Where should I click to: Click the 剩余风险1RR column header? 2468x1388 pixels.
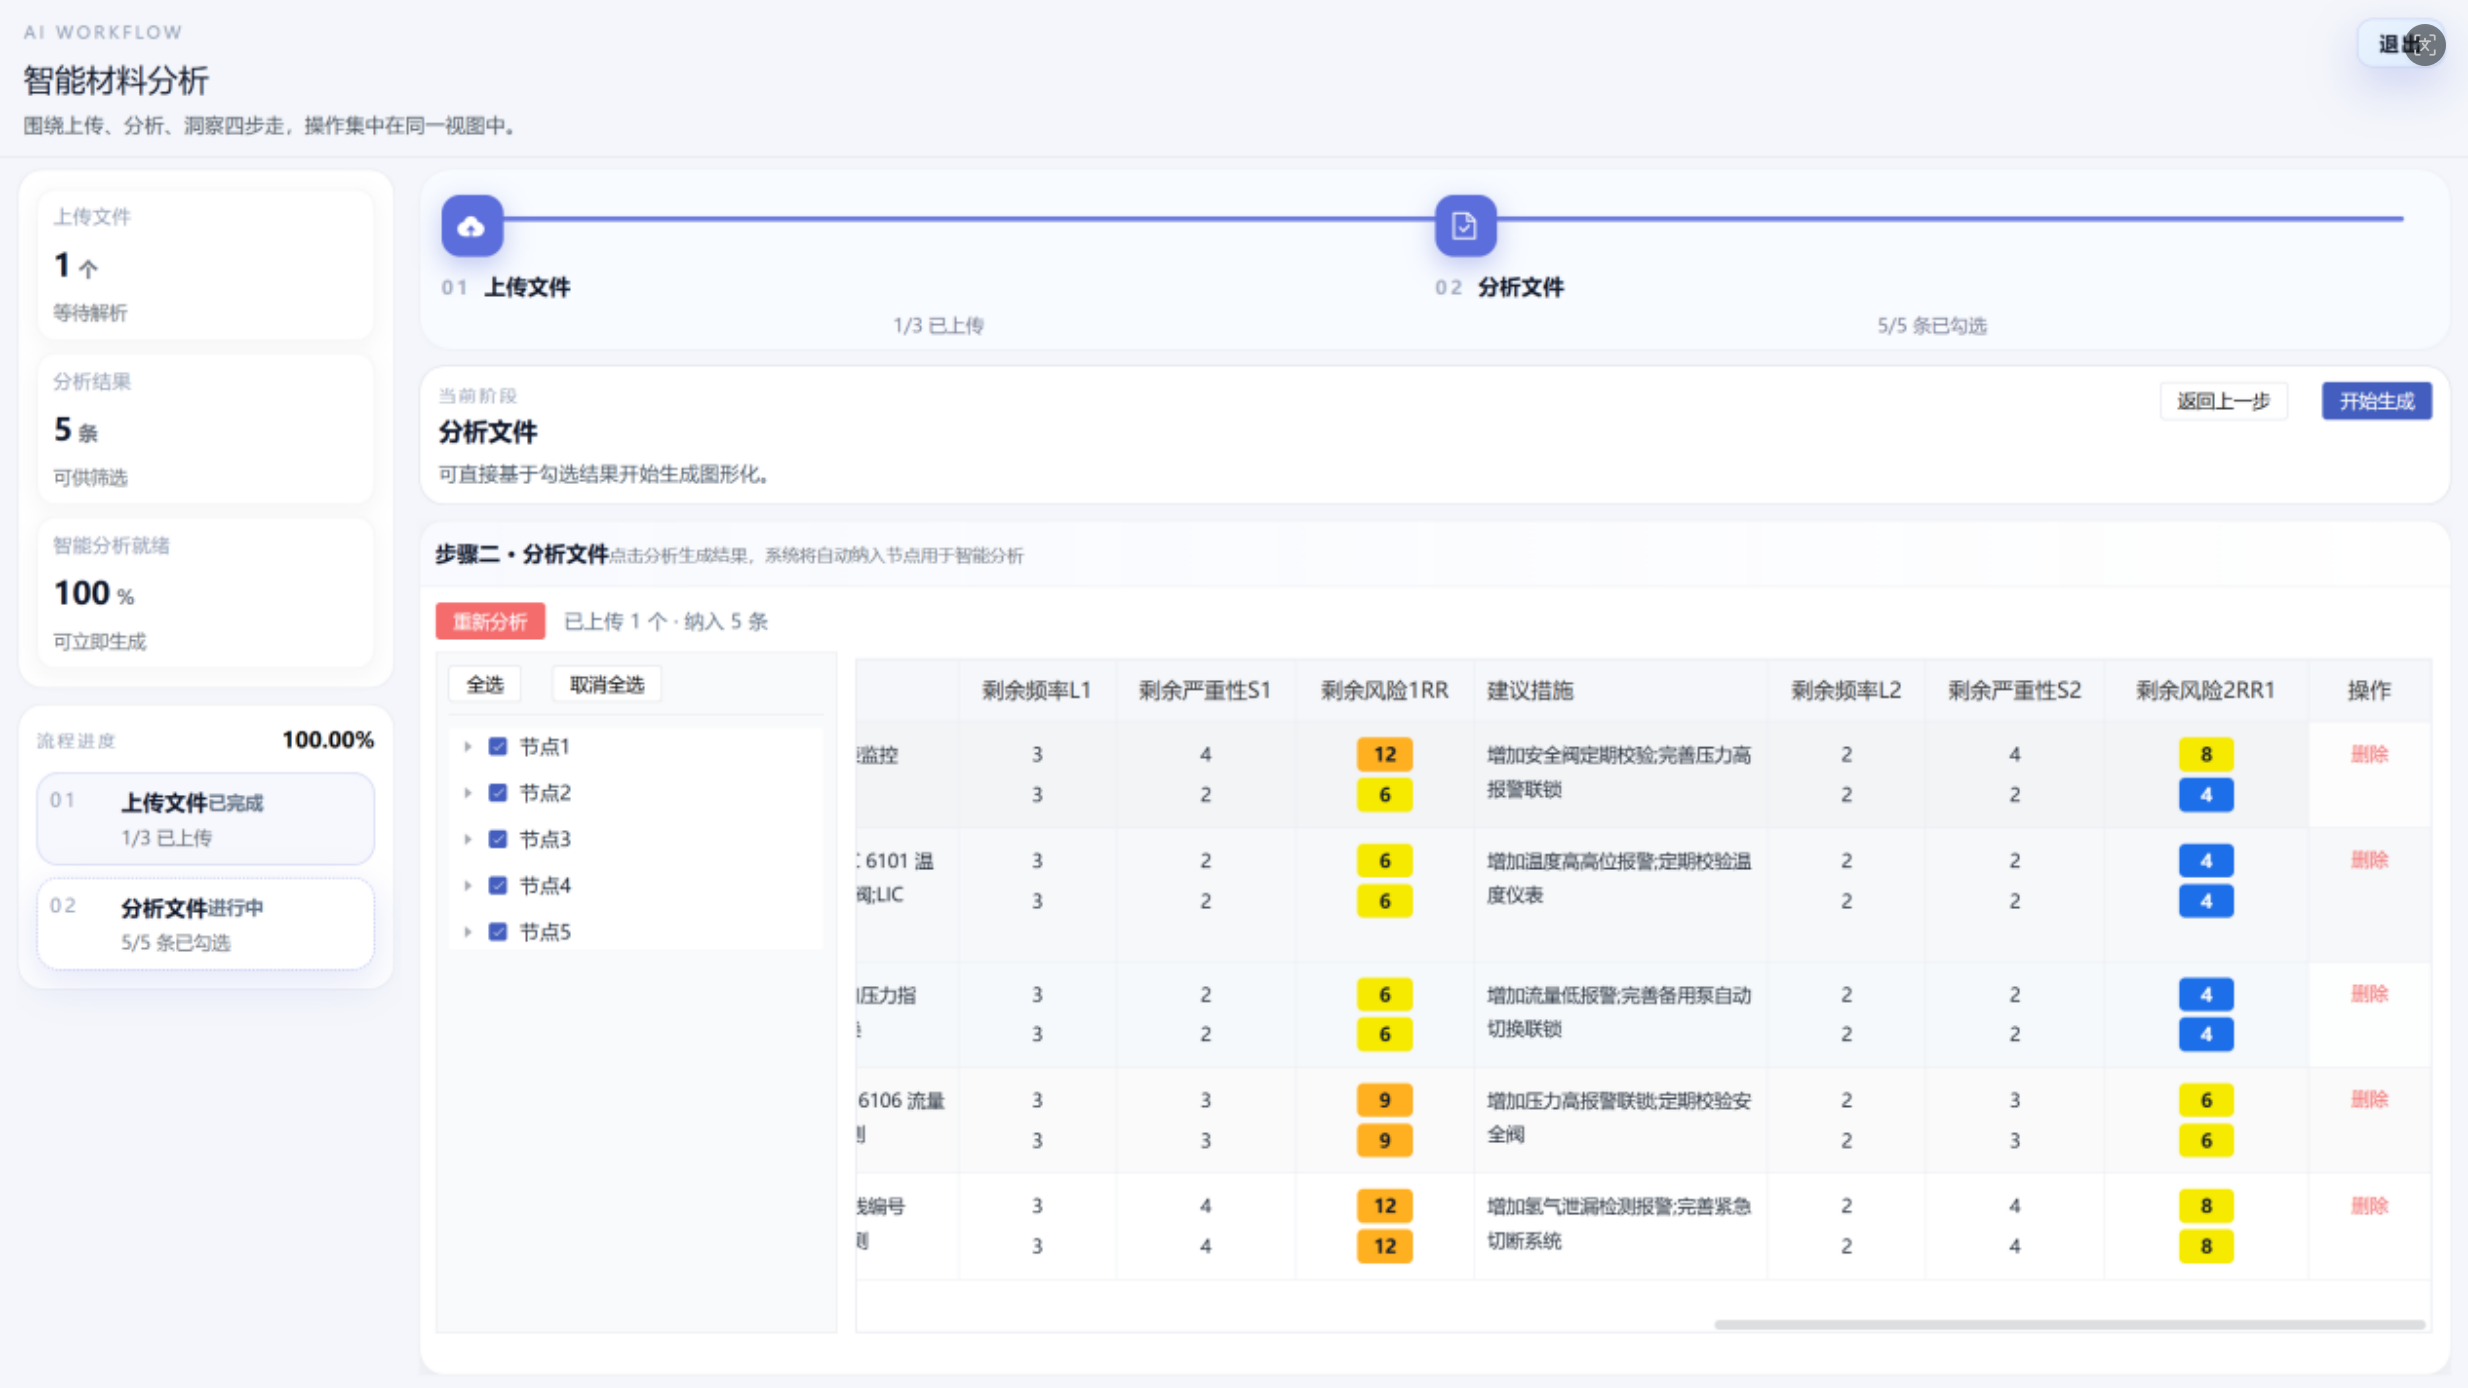[1384, 690]
